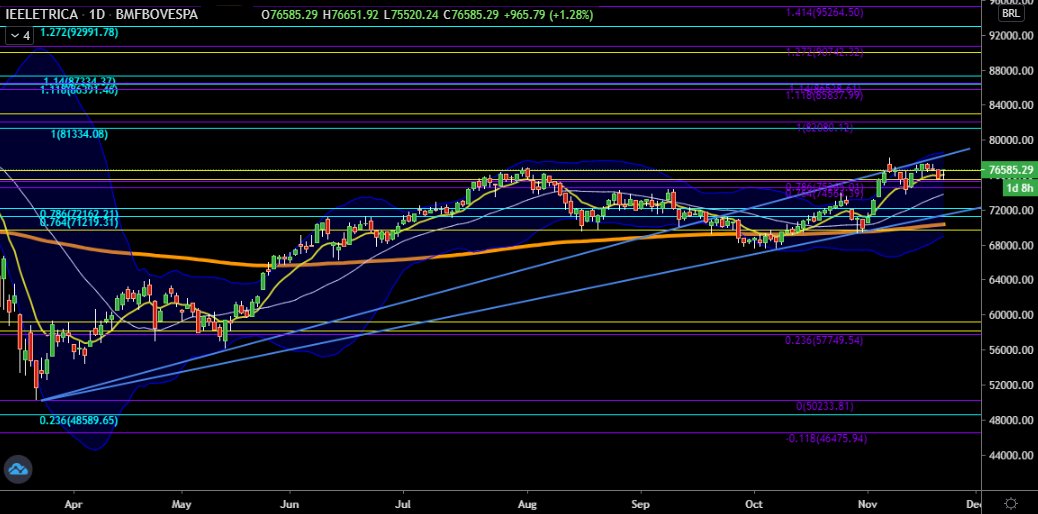
Task: Open chart settings gear icon
Action: point(1011,503)
